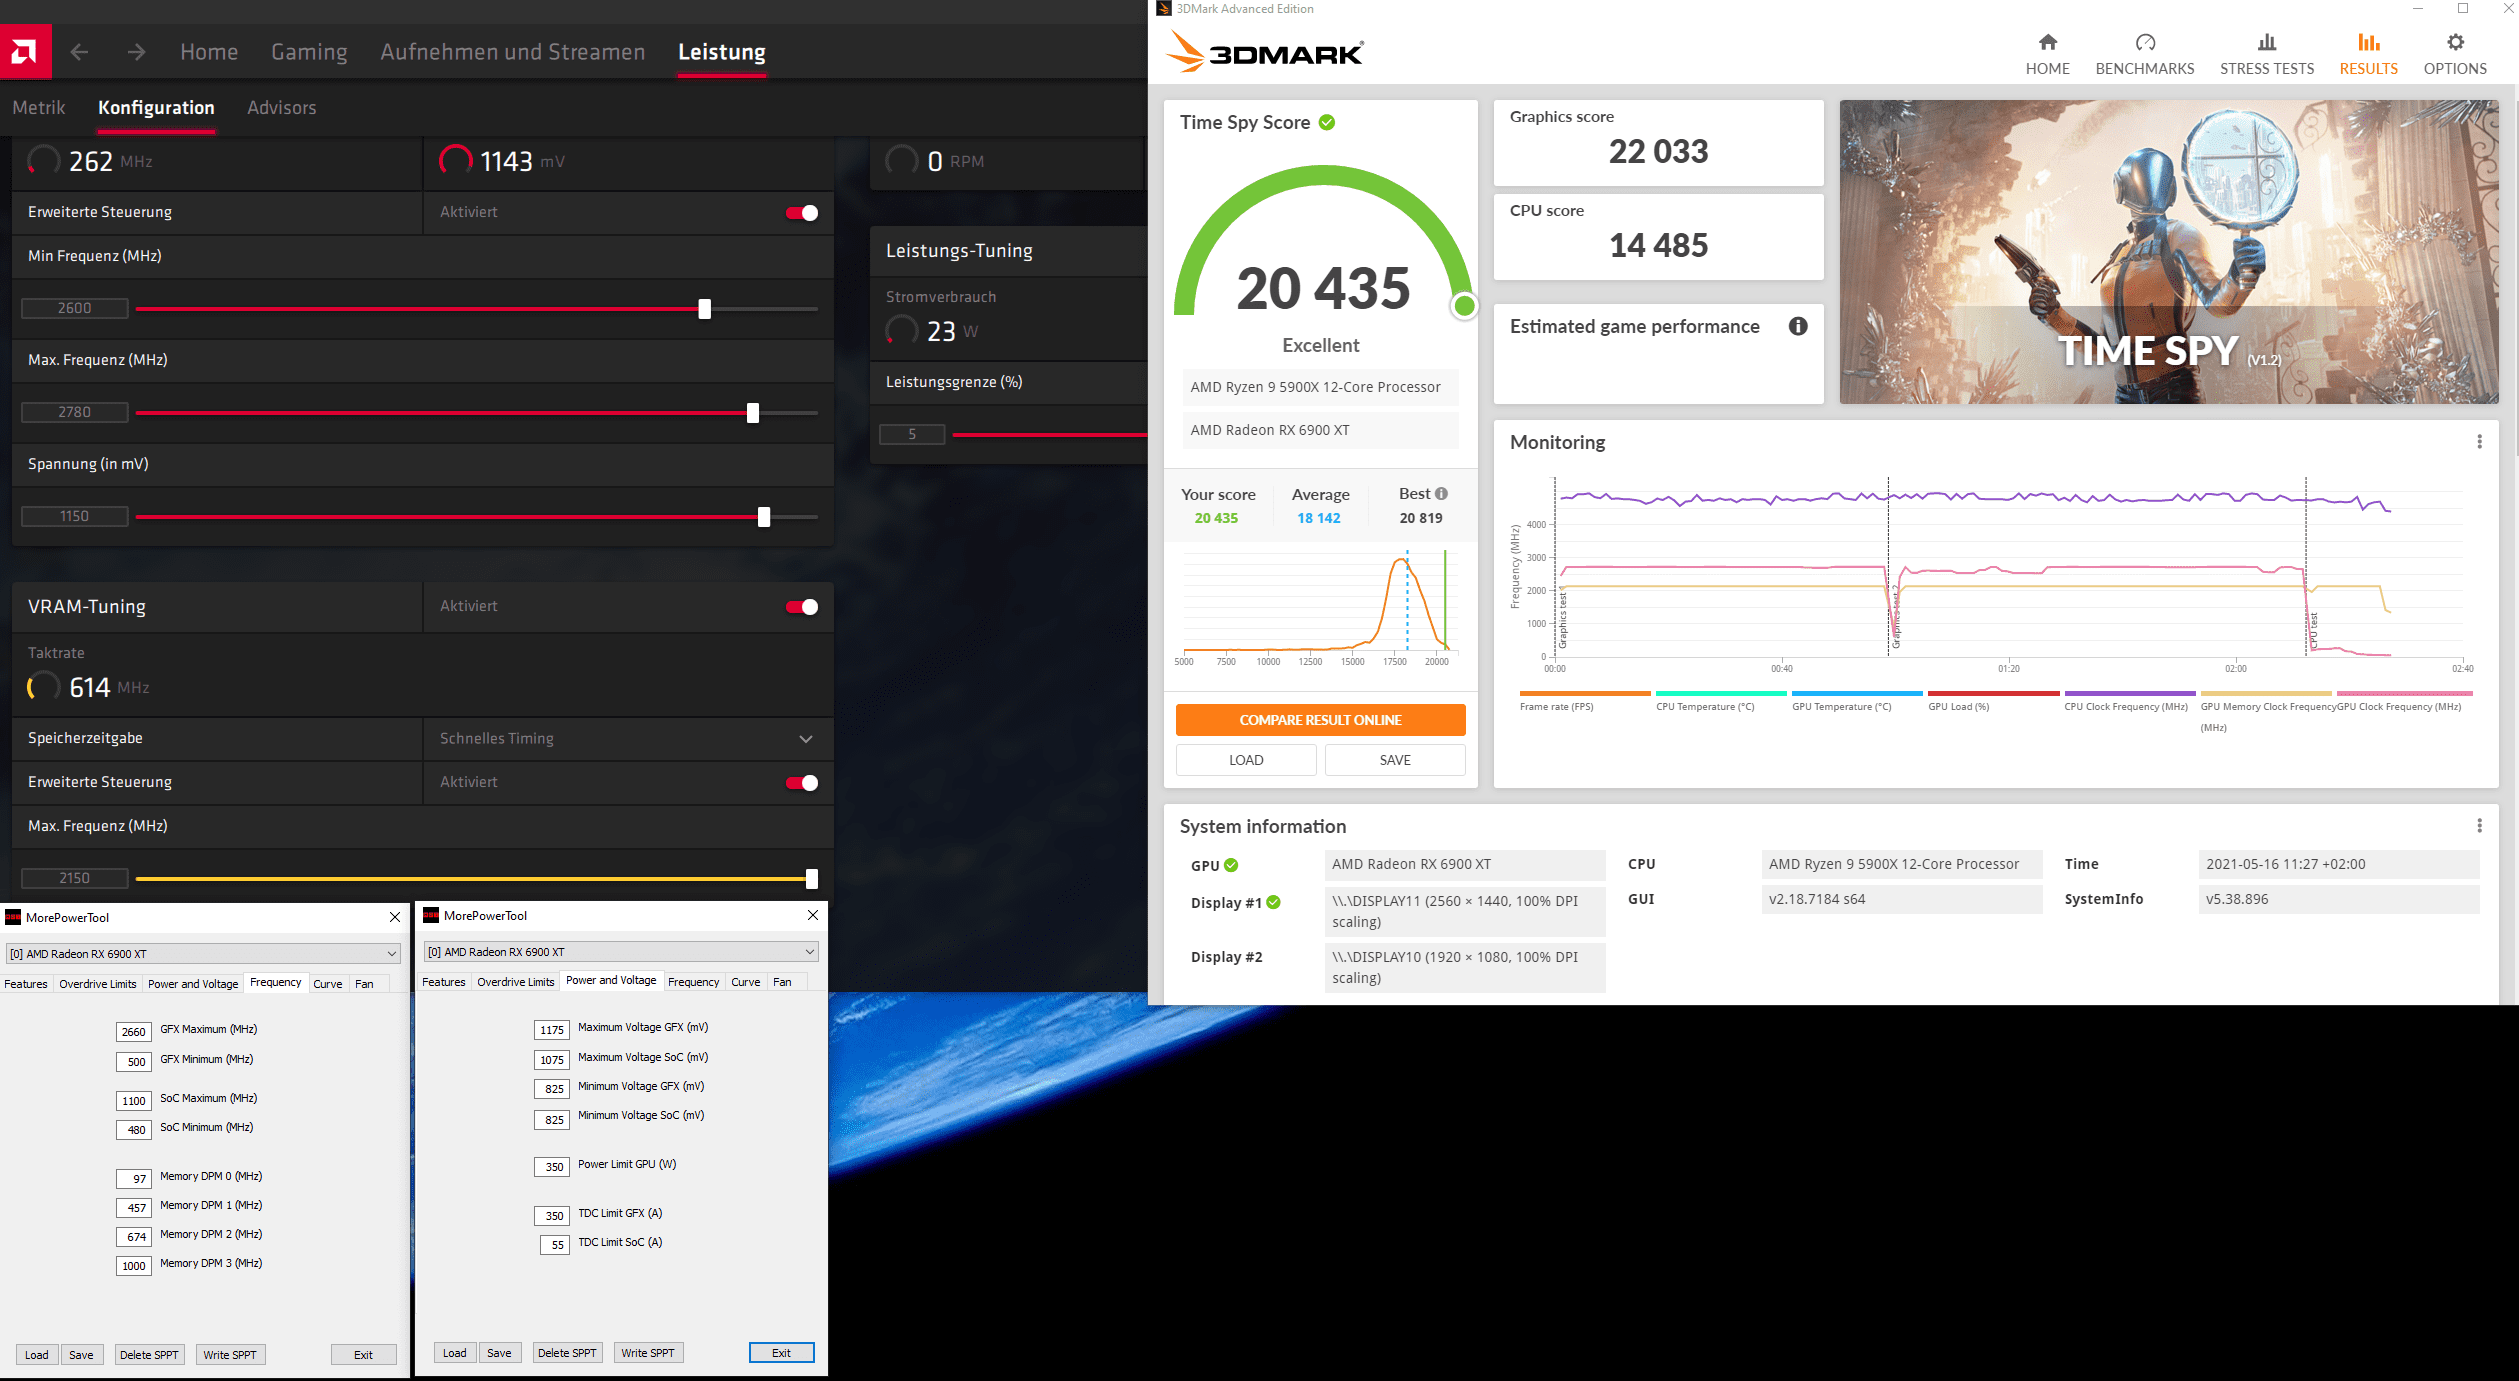Image resolution: width=2519 pixels, height=1381 pixels.
Task: Open Features tab in right MorePowerTool
Action: point(444,982)
